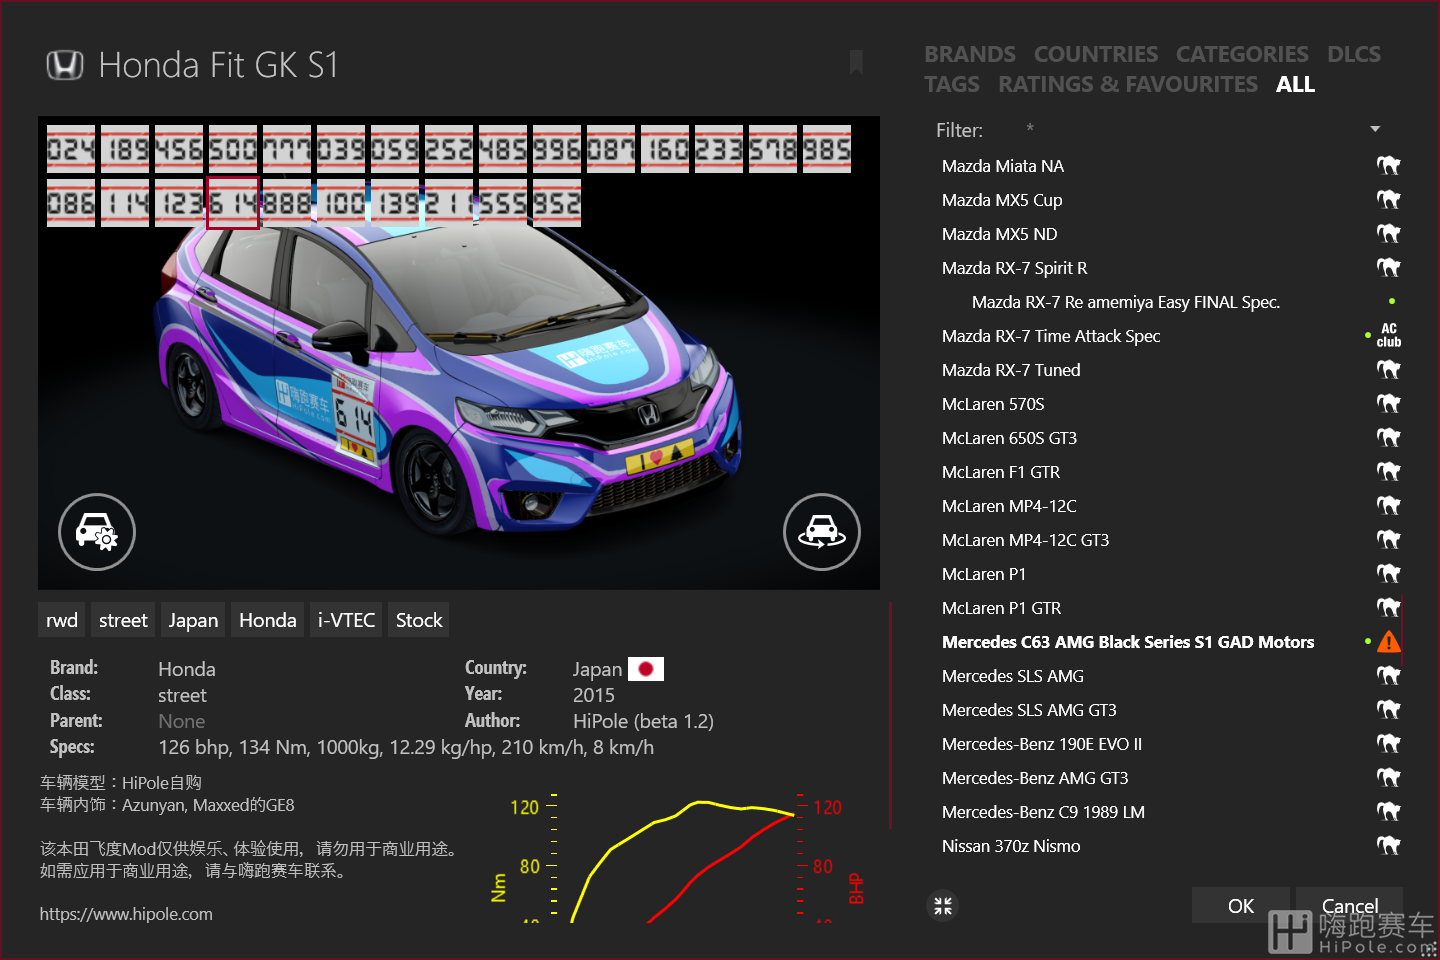This screenshot has height=960, width=1440.
Task: Click the Kunos icon beside Mazda MX5 ND
Action: click(1388, 234)
